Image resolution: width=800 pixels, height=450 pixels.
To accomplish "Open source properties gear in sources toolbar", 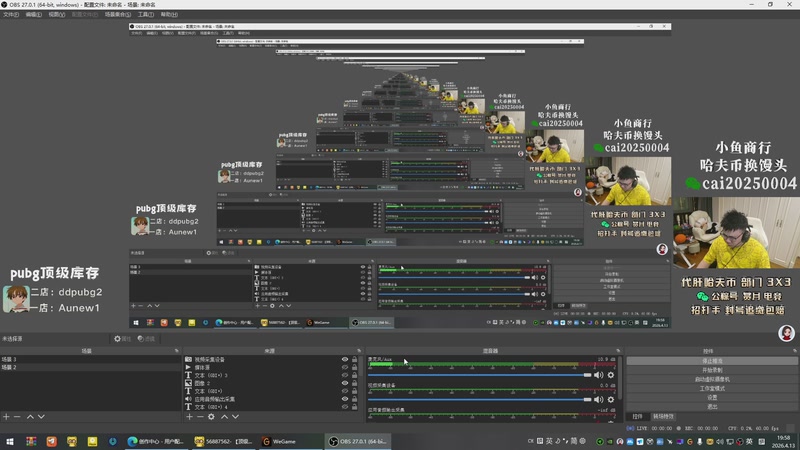I will [x=211, y=417].
